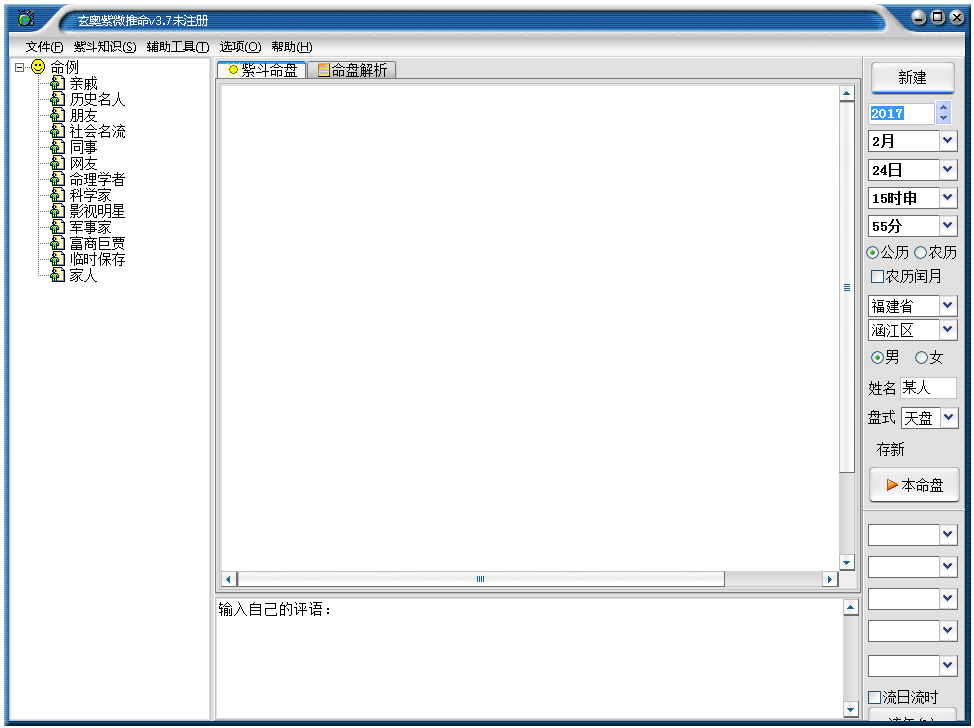Screen dimensions: 974x728
Task: Click the folder icon beside 科学家
Action: pyautogui.click(x=57, y=195)
